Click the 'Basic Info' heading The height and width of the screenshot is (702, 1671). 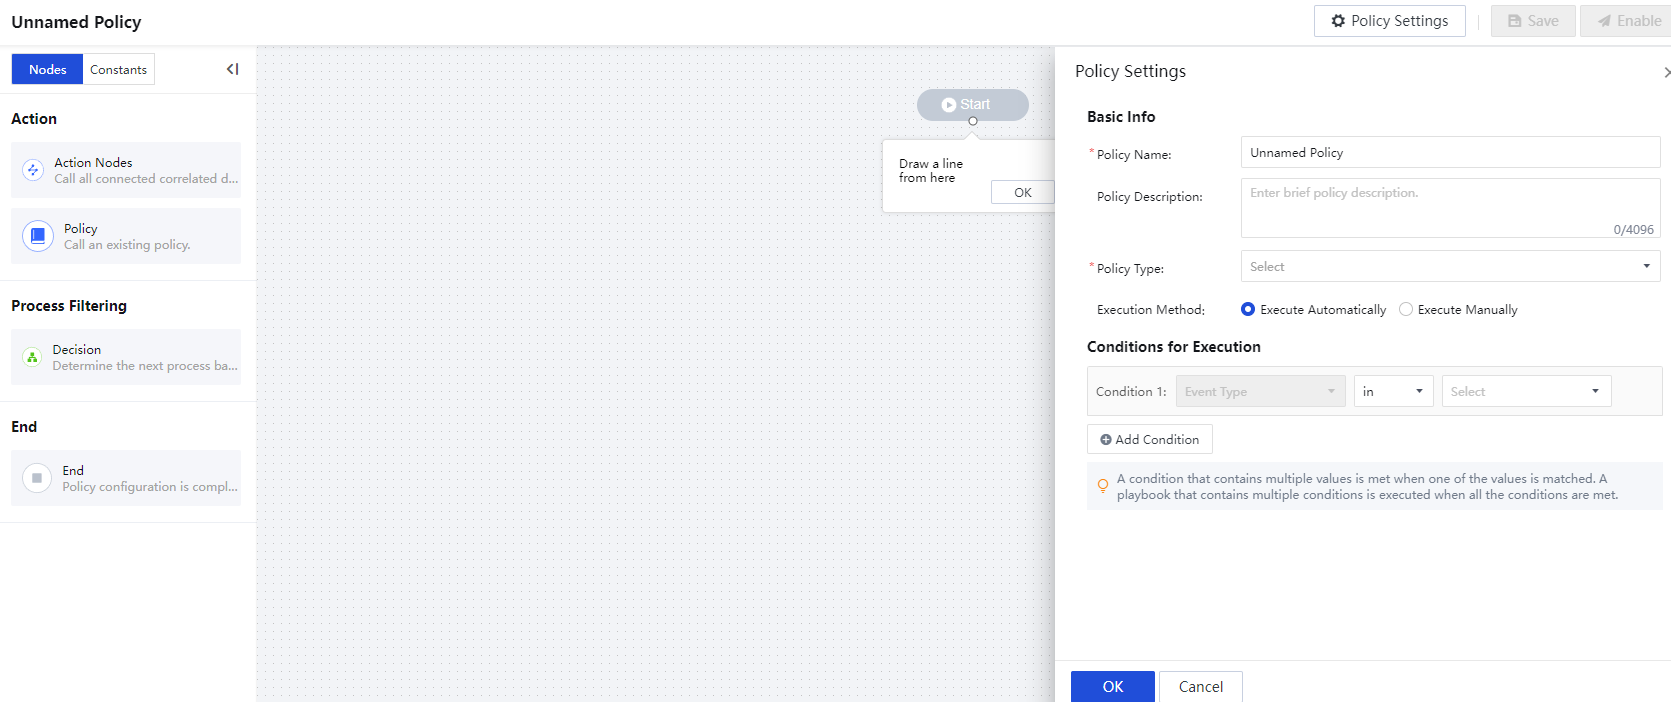click(x=1121, y=117)
